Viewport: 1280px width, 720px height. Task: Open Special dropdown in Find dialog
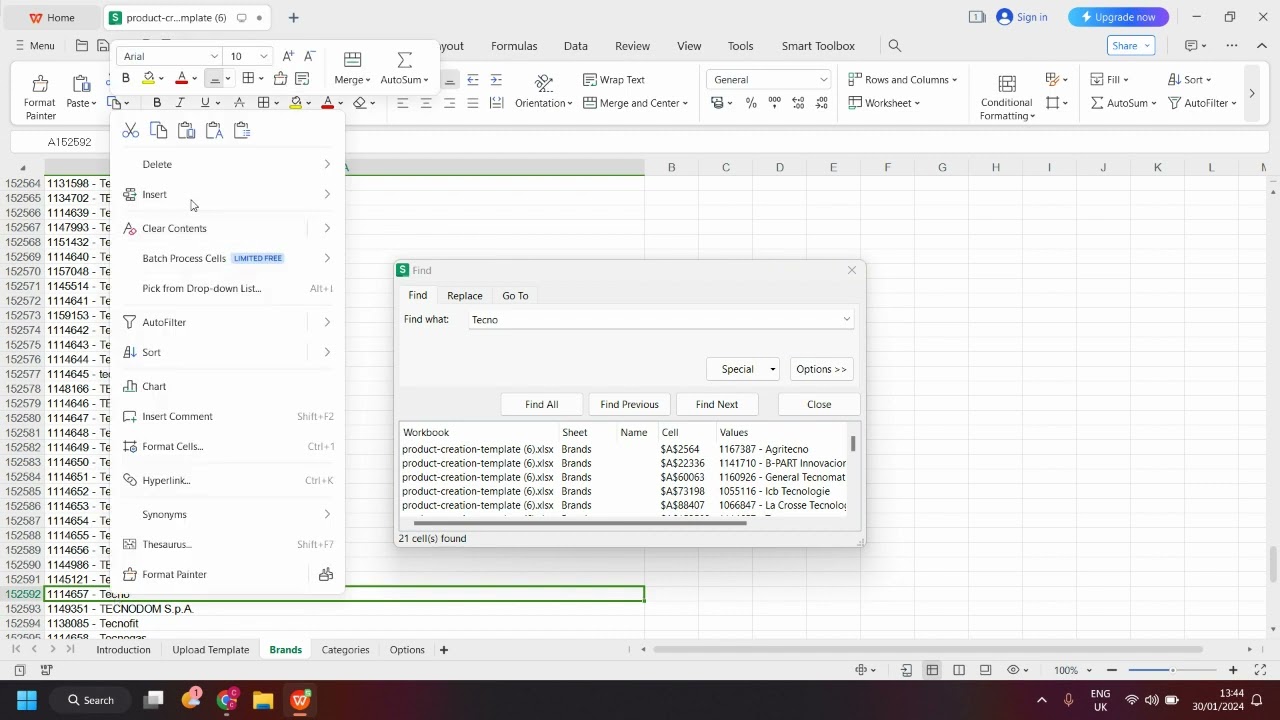click(743, 369)
